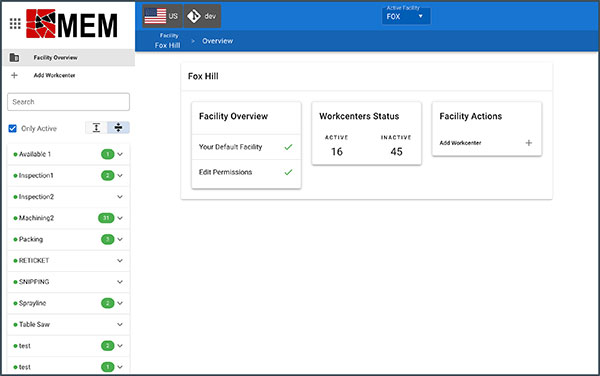Screen dimensions: 600x376
Task: Click the expand all rows icon
Action: [x=96, y=128]
